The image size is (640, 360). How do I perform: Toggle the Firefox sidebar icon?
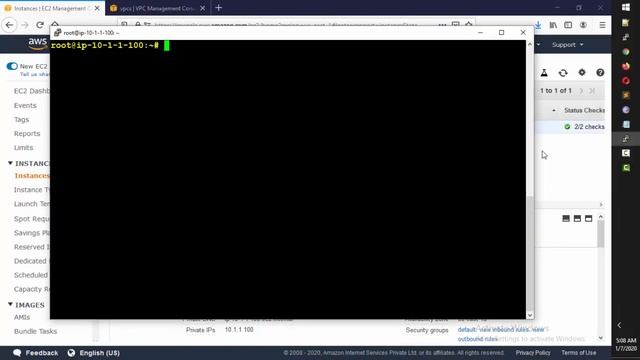568,25
